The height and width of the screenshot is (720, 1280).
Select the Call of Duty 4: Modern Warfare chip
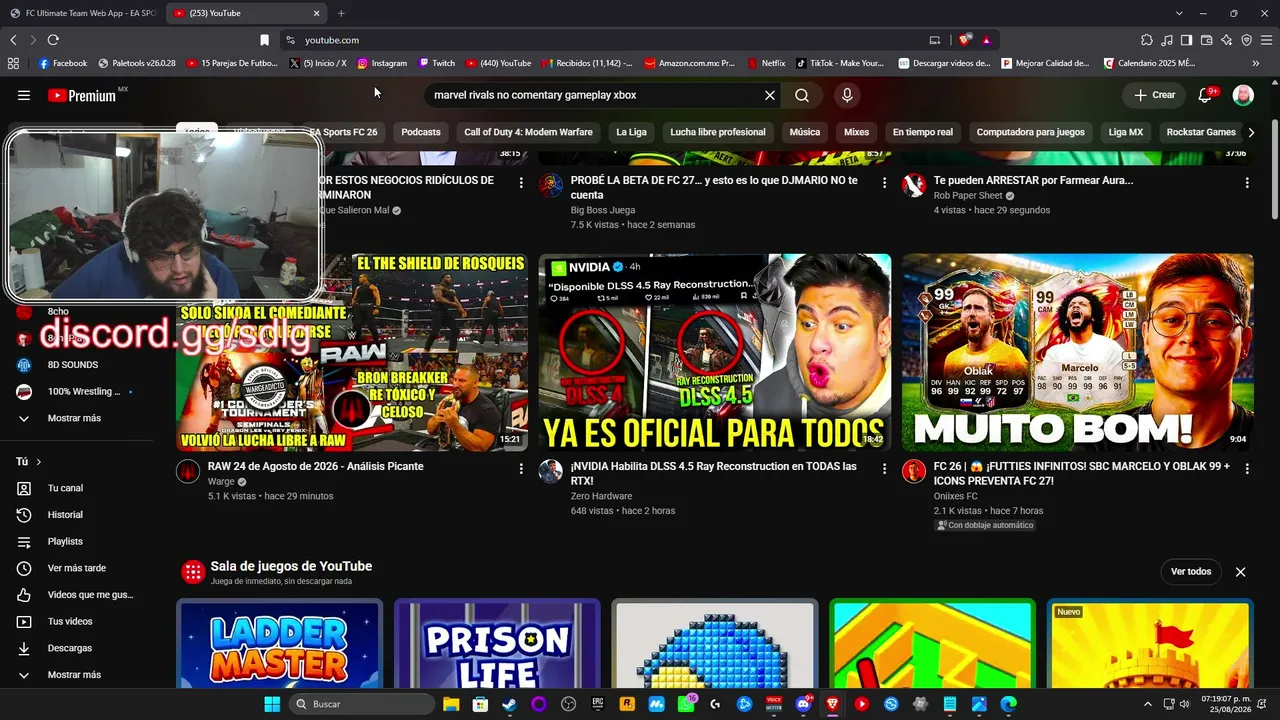tap(528, 132)
